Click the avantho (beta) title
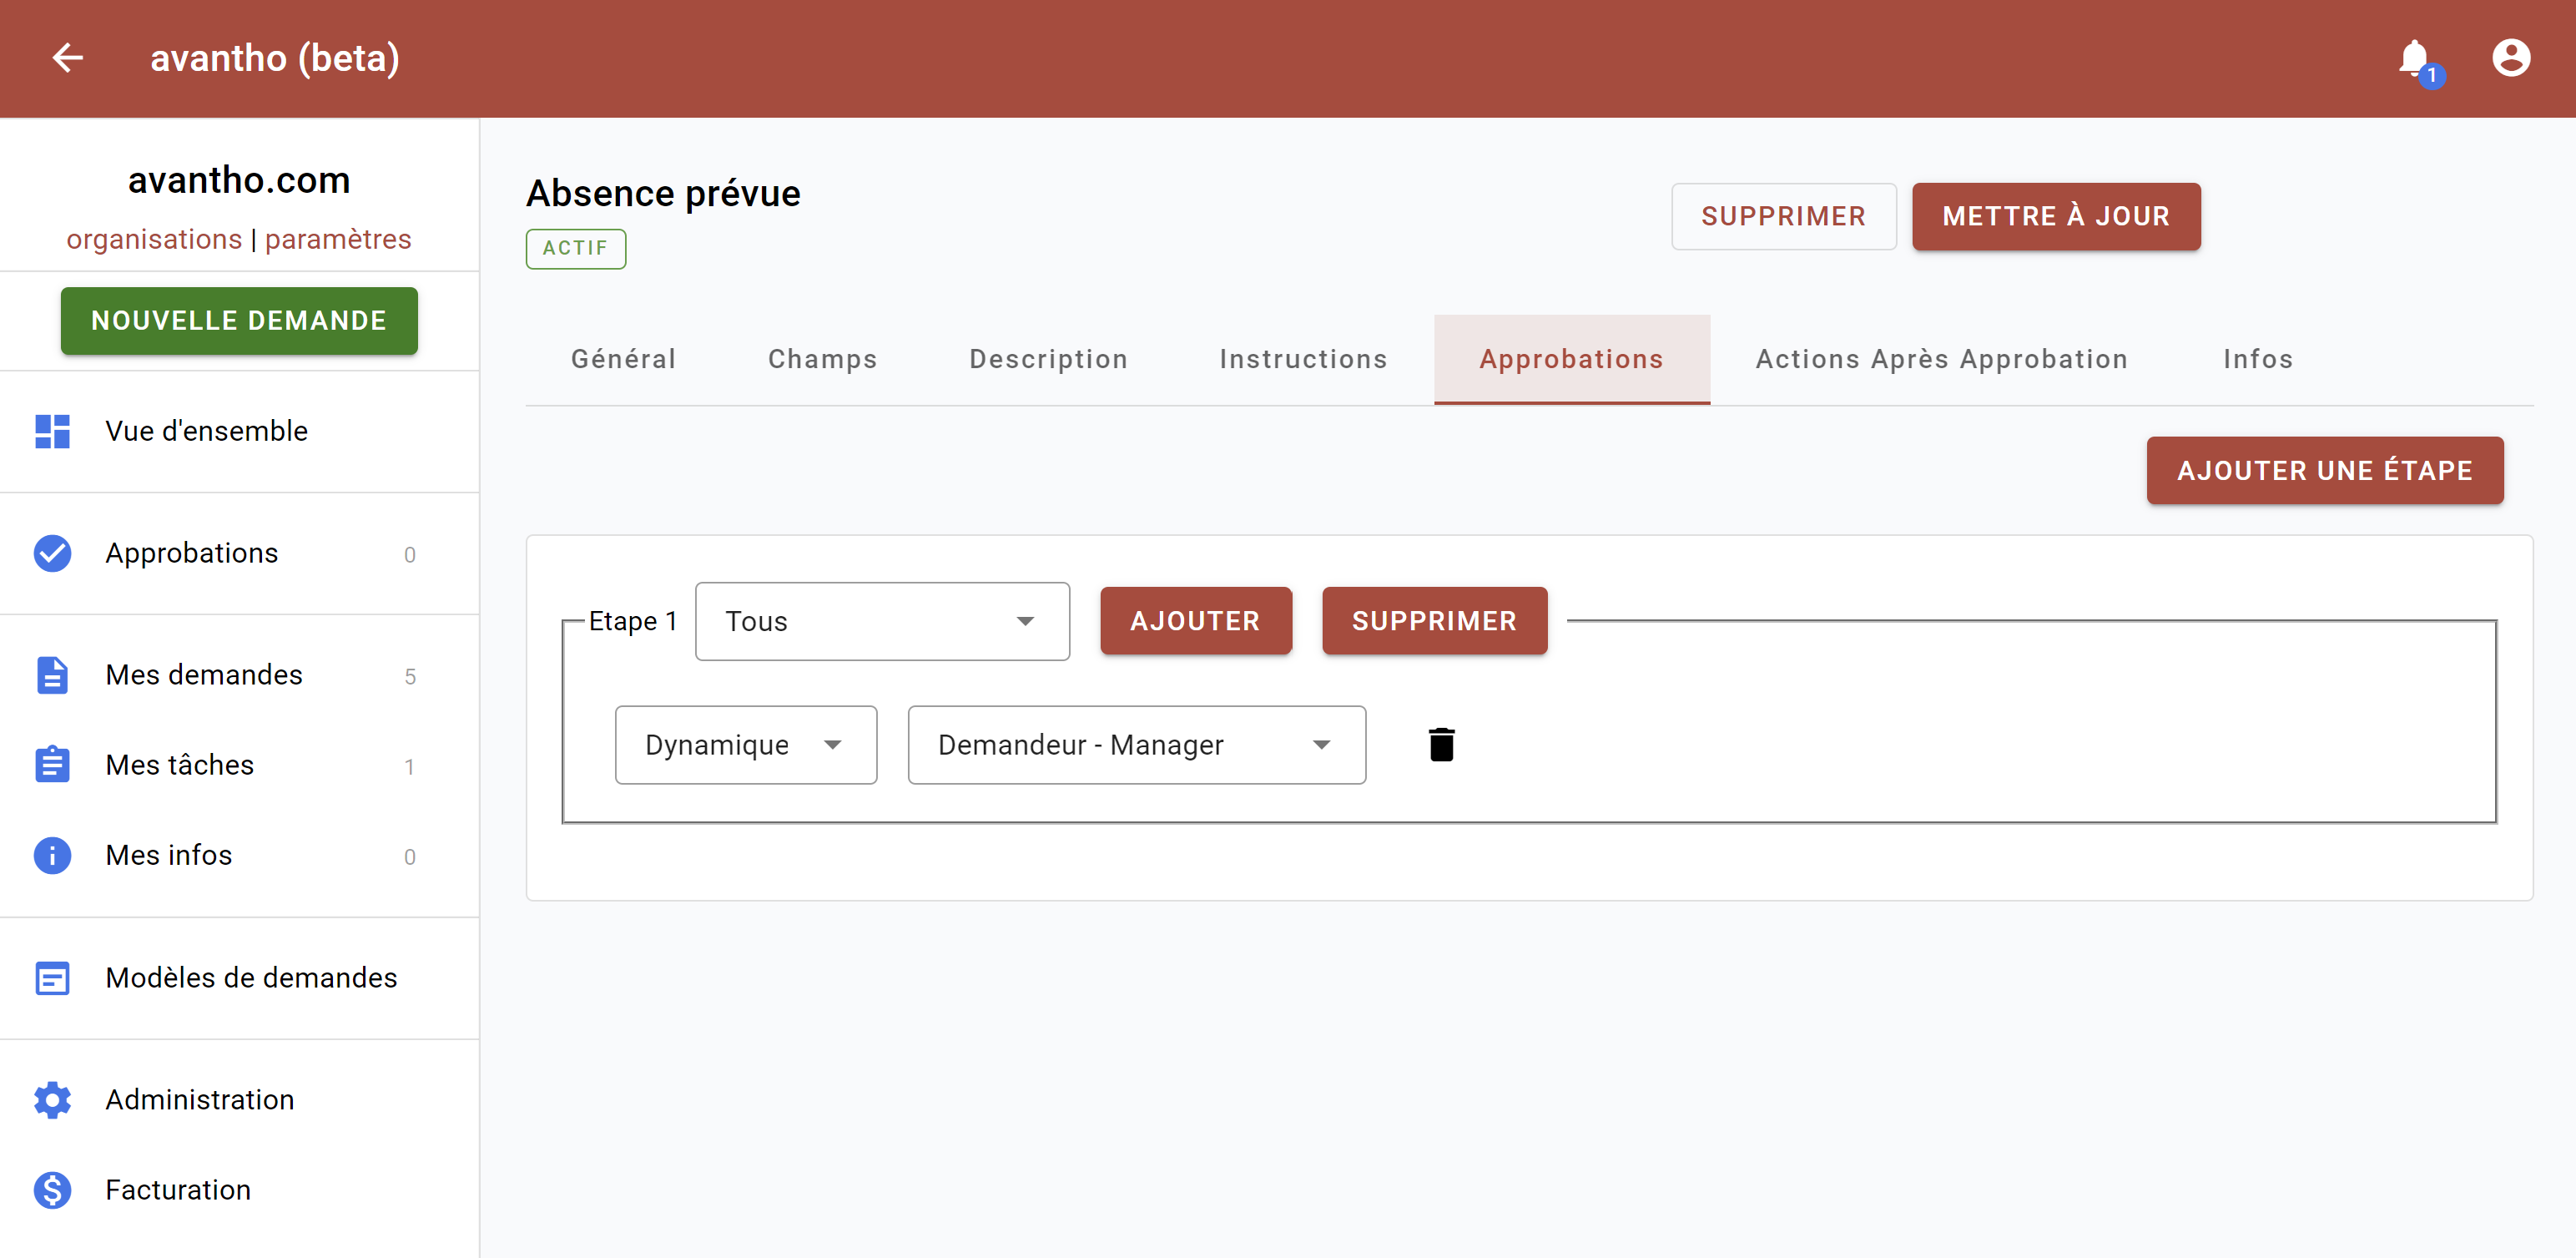The height and width of the screenshot is (1258, 2576). tap(275, 58)
